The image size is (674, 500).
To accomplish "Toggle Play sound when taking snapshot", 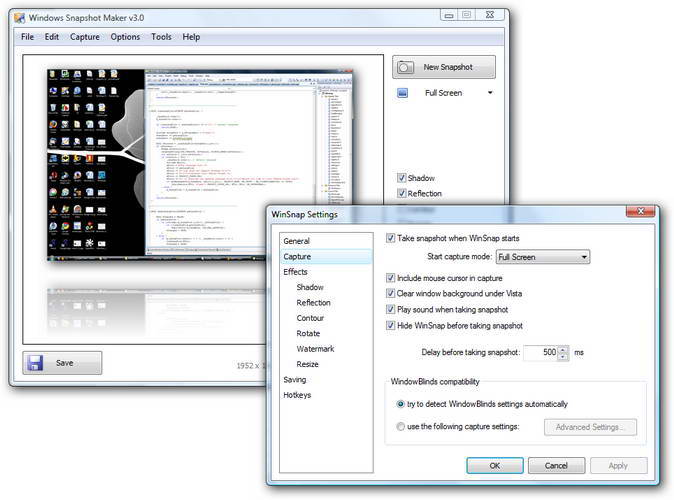I will [390, 309].
